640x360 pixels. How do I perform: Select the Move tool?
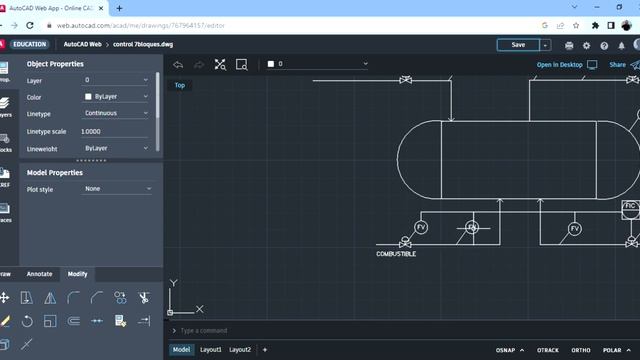click(4, 298)
